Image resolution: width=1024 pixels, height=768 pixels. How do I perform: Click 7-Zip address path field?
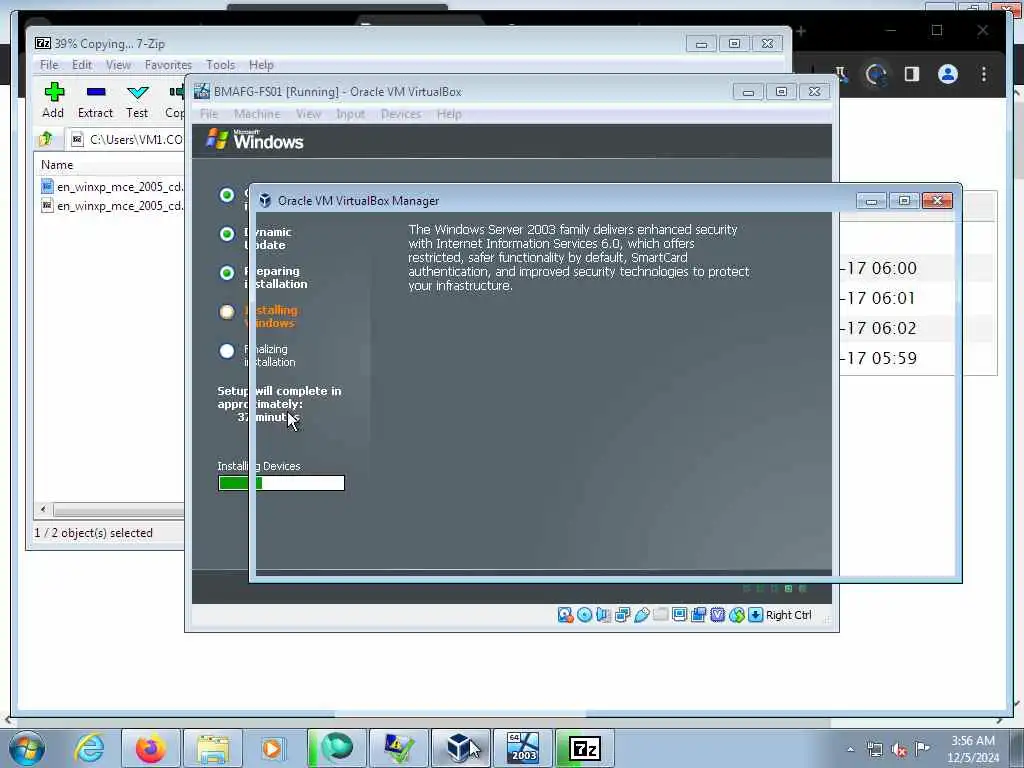pos(127,139)
